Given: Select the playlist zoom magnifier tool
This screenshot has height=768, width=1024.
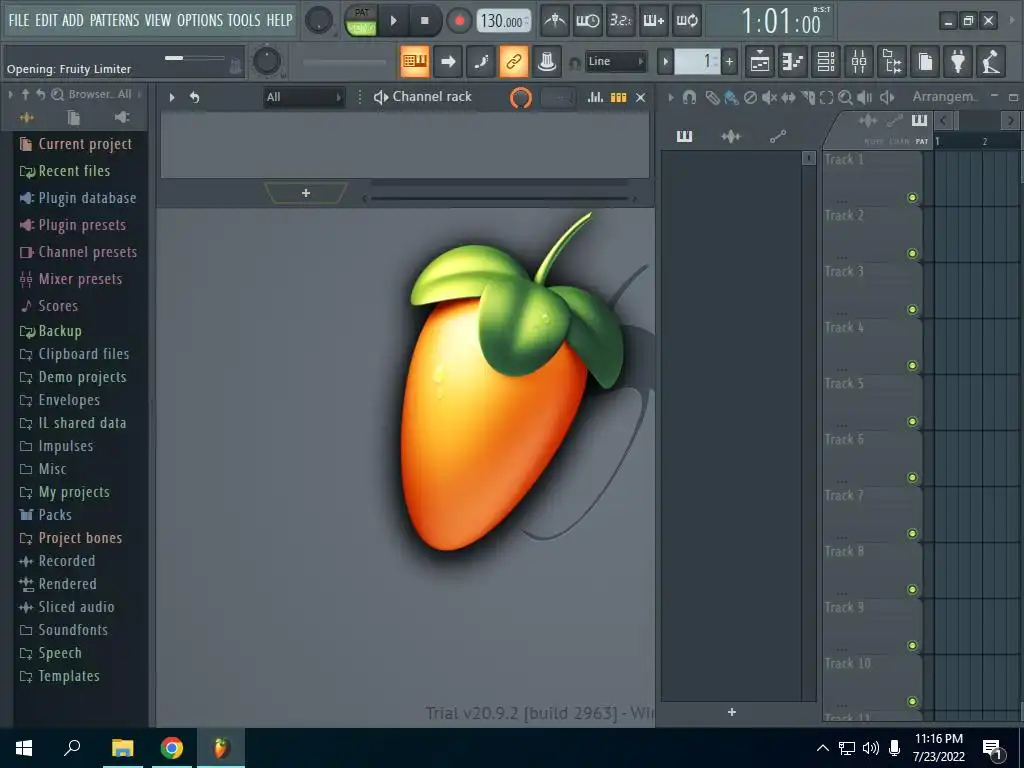Looking at the screenshot, I should [845, 97].
